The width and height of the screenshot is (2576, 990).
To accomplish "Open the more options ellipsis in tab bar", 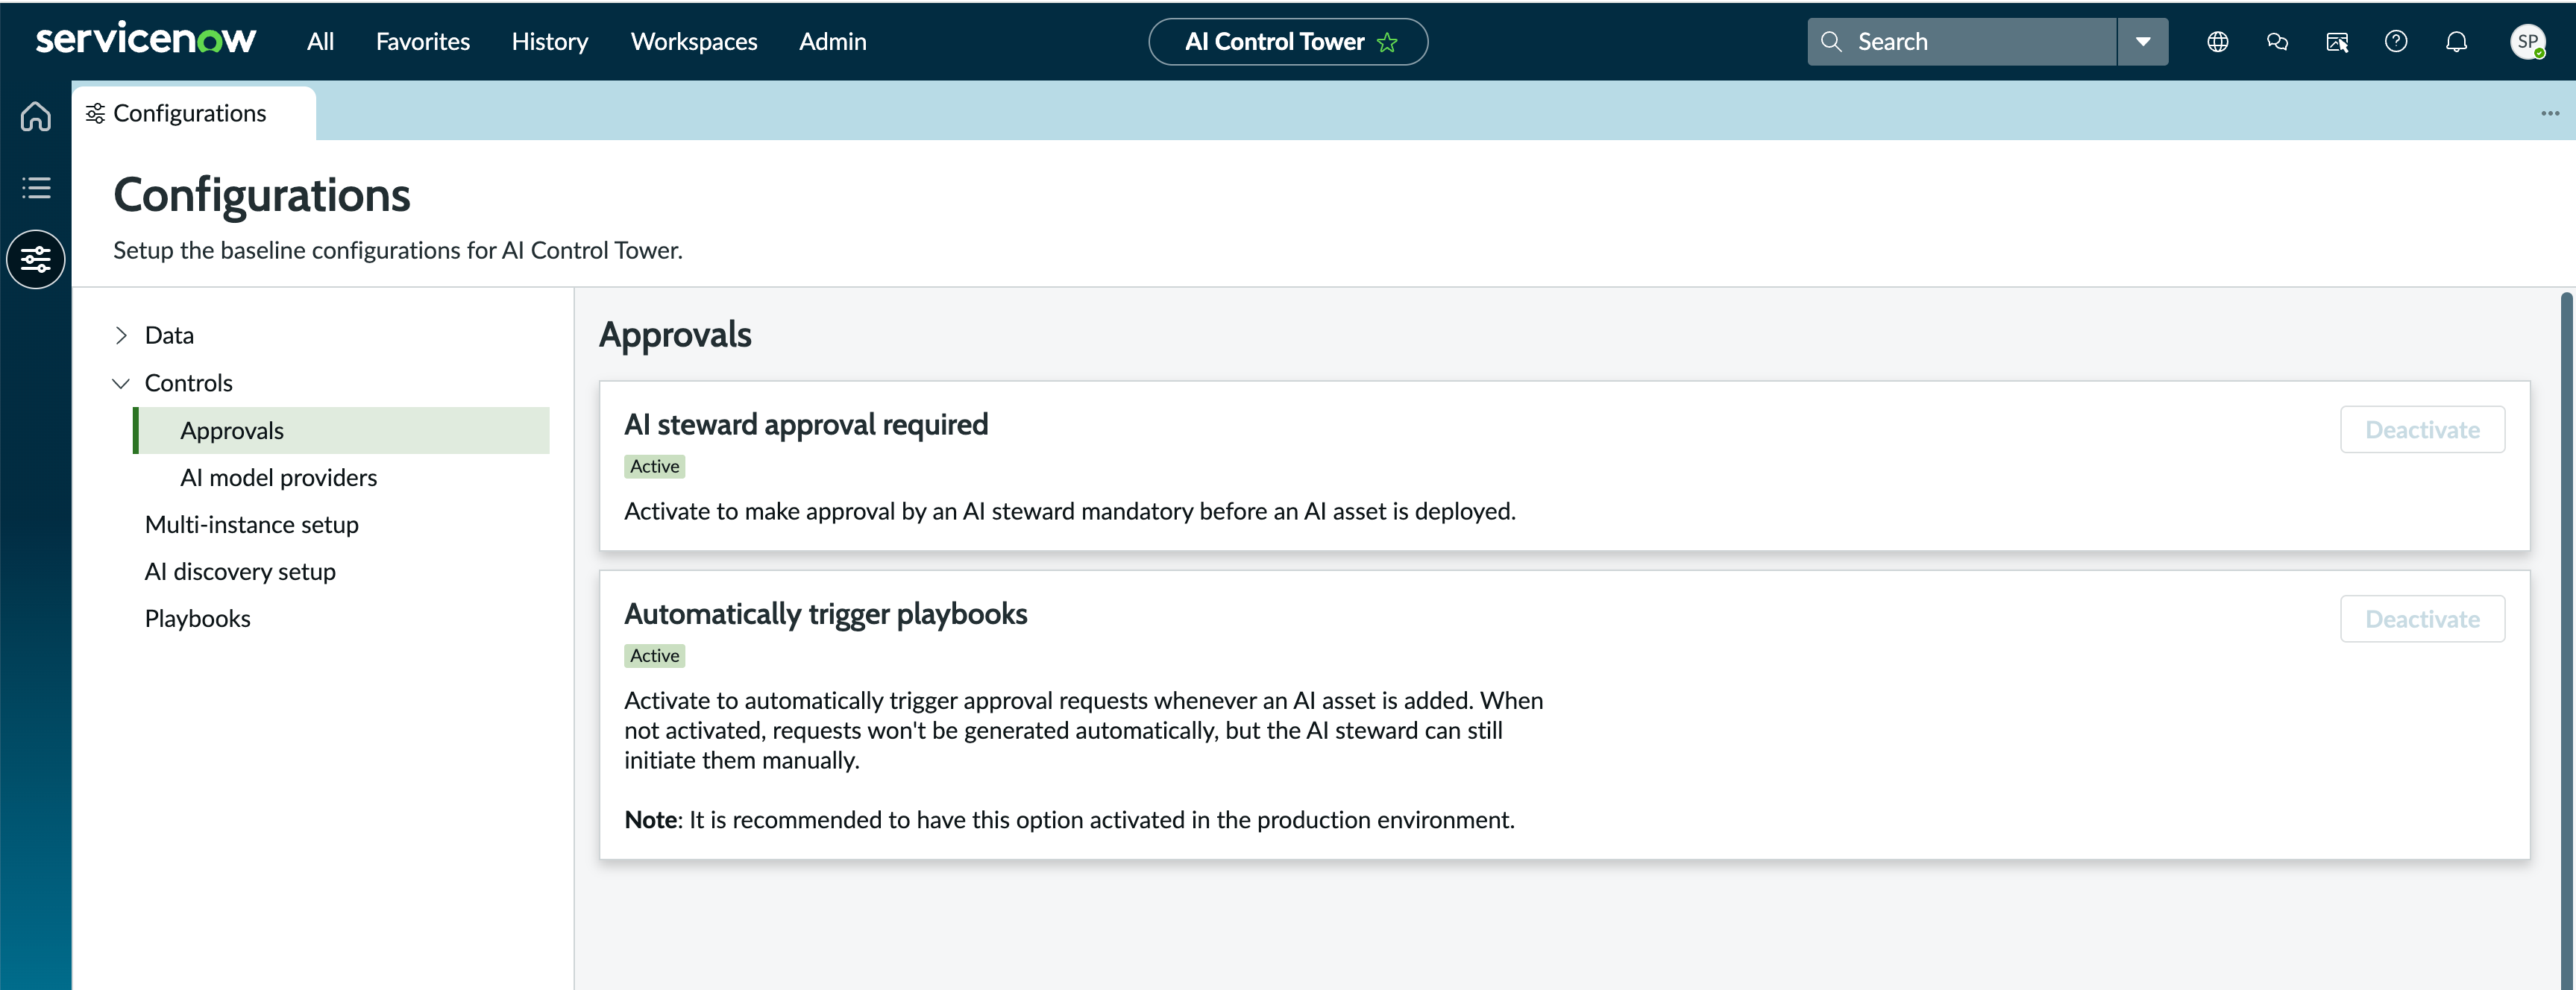I will (x=2550, y=113).
